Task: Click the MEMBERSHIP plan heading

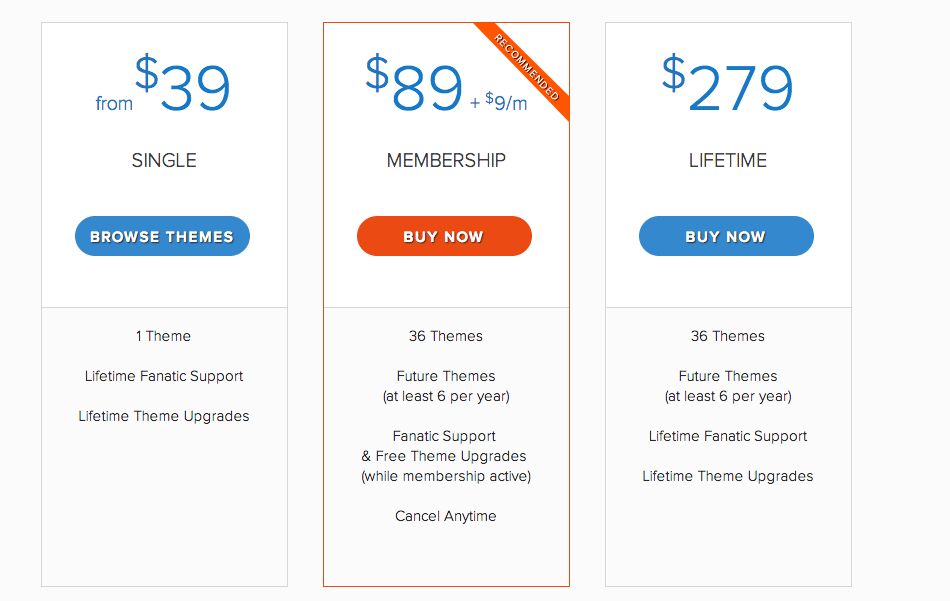Action: tap(446, 161)
